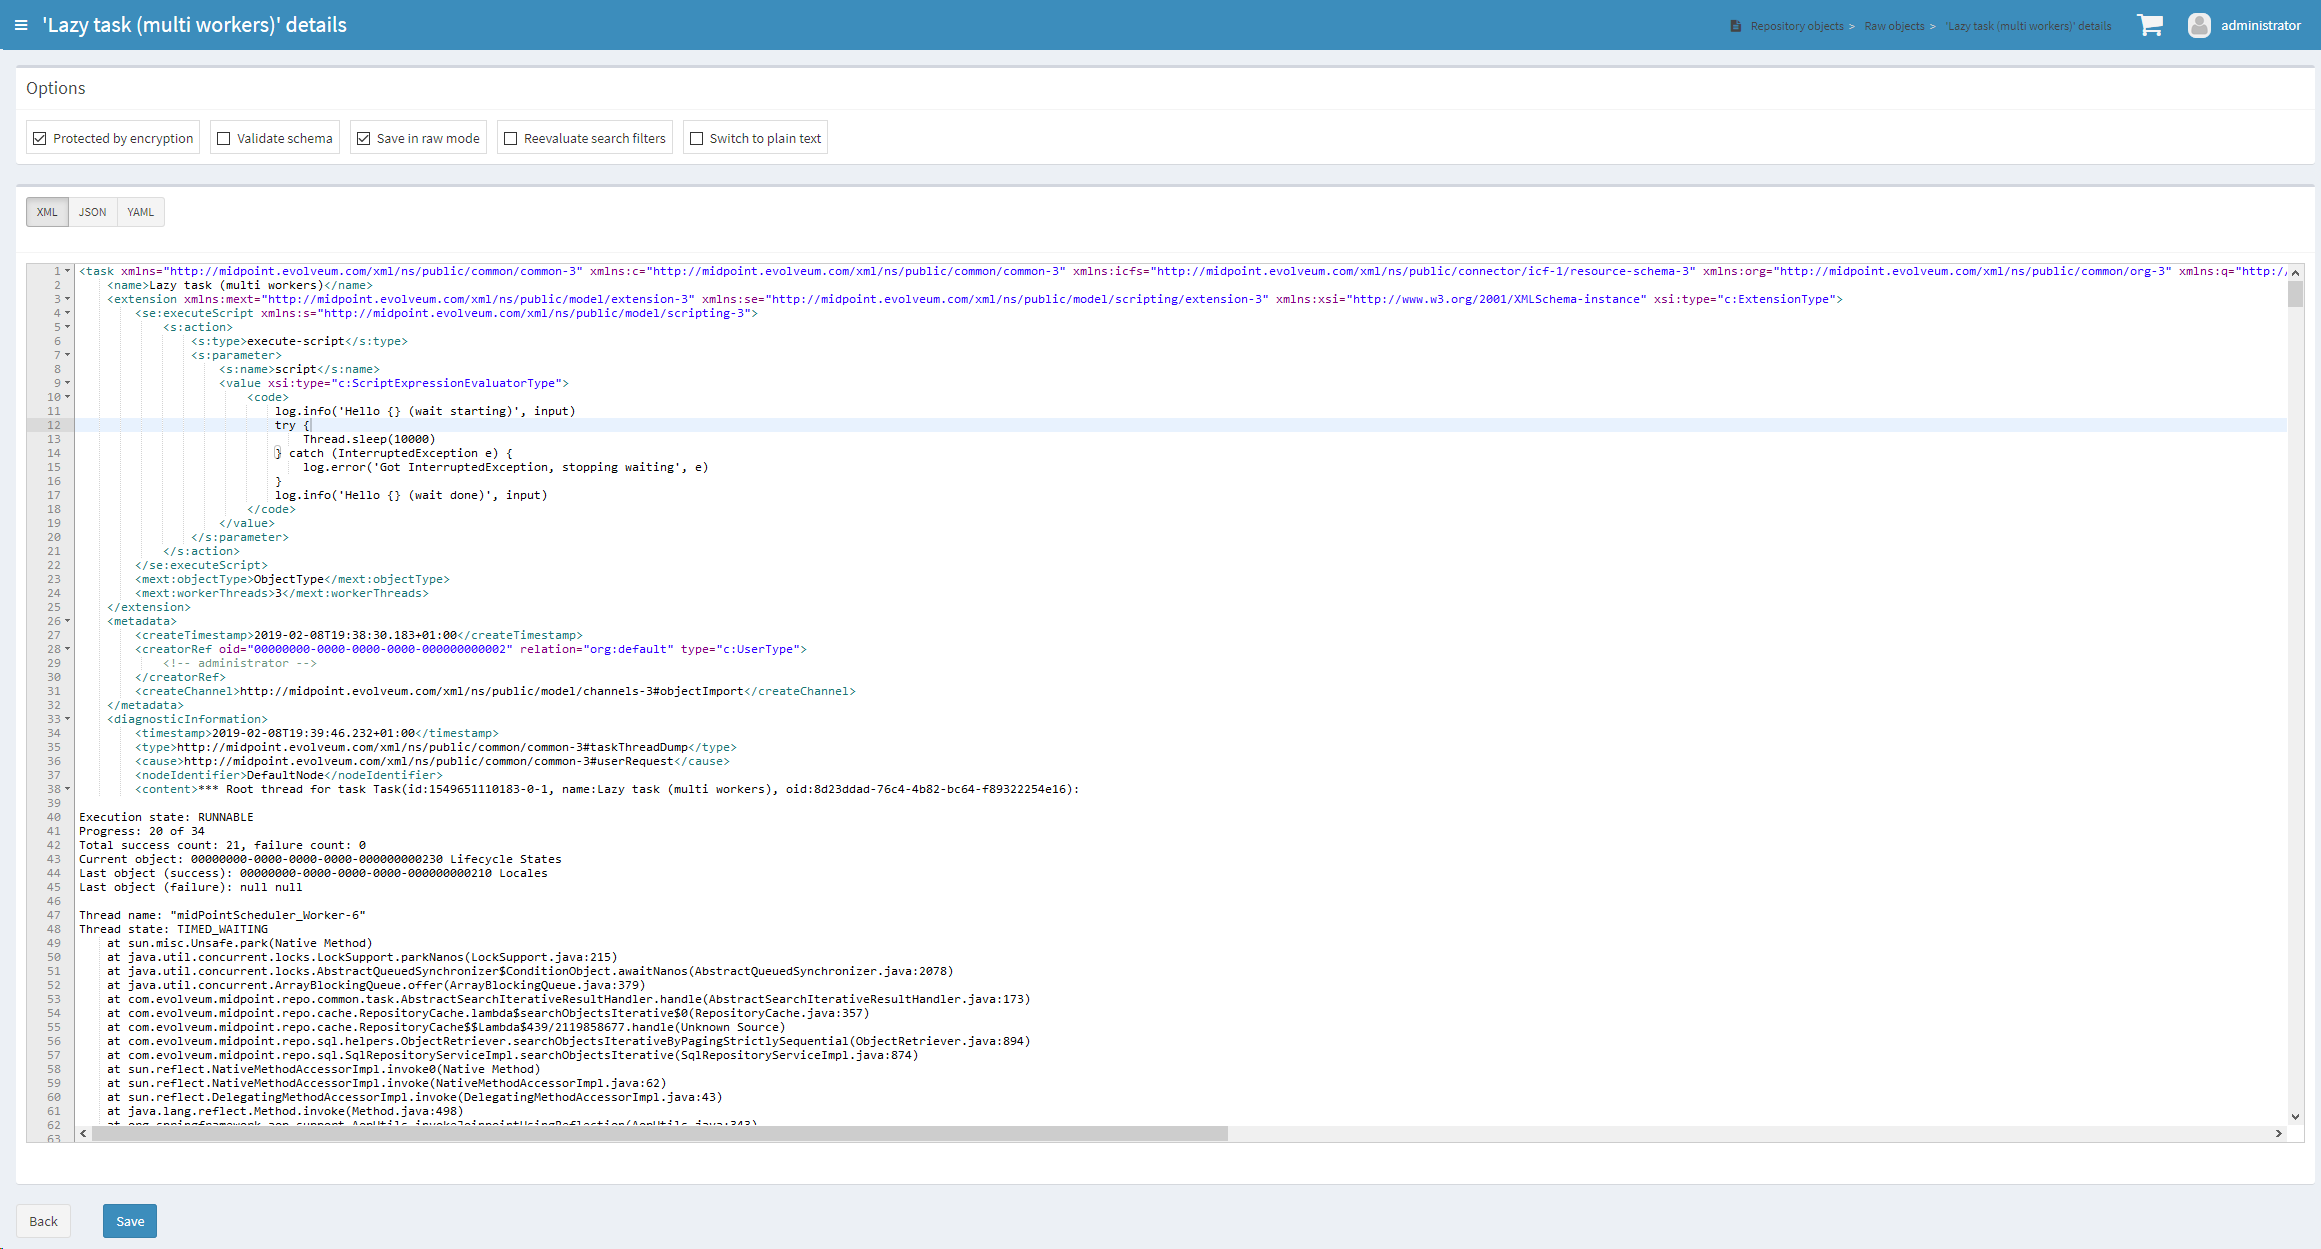Switch editor to YAML tab
This screenshot has height=1249, width=2321.
coord(140,212)
